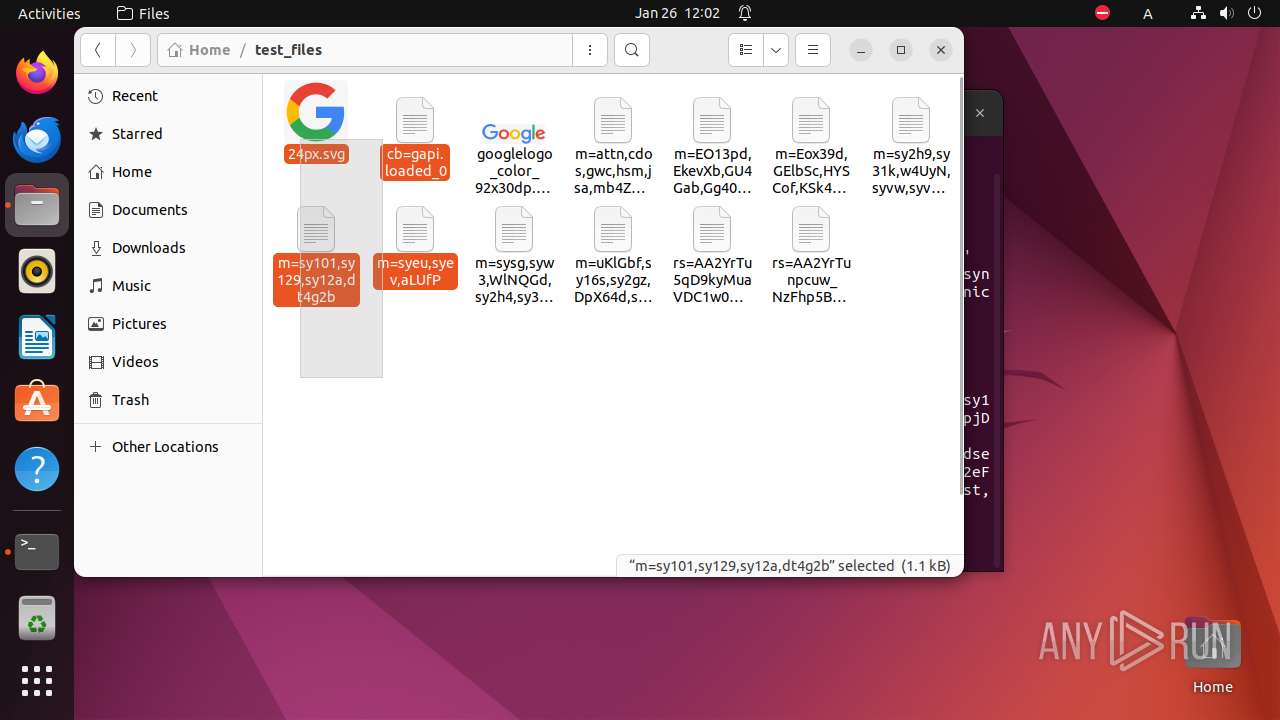Open the Files app menu in top bar
Viewport: 1280px width, 720px height.
143,13
